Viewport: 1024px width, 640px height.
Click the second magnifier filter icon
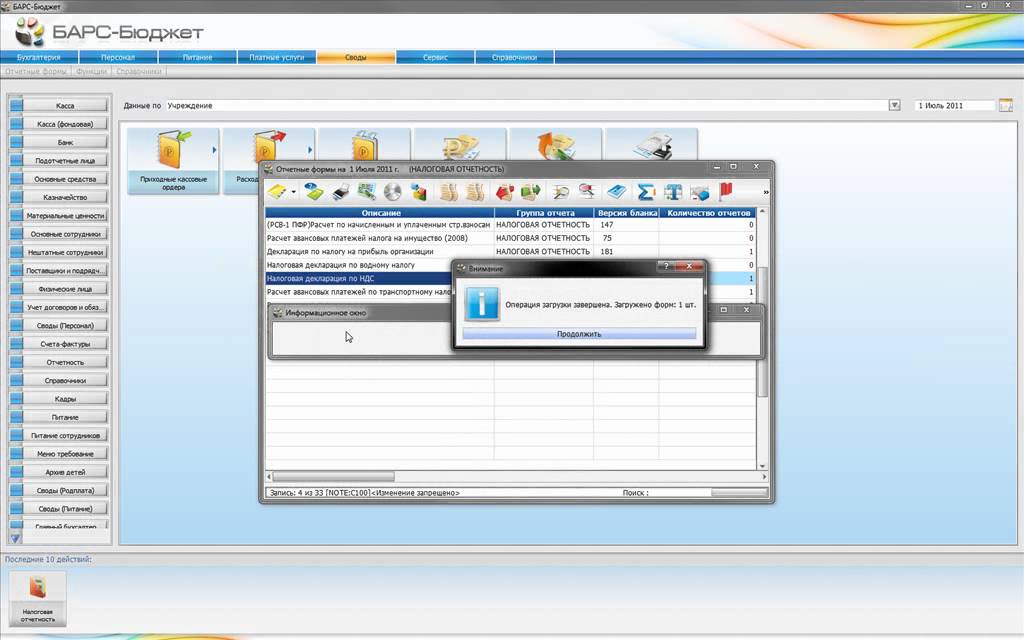point(587,191)
